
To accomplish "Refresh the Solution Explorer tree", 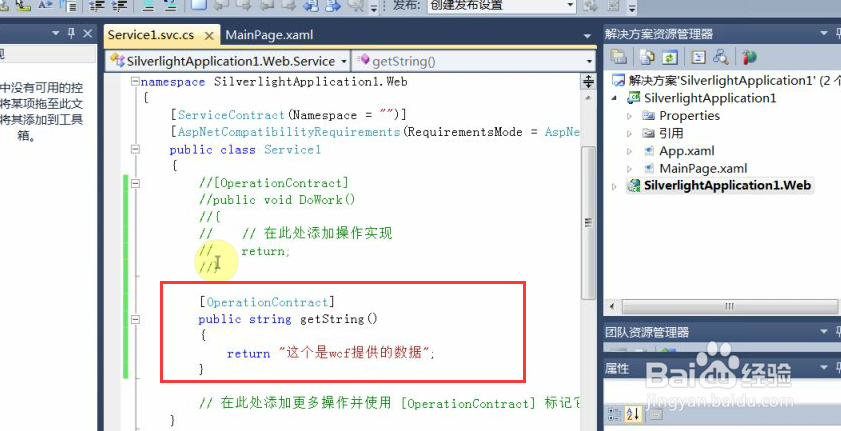I will click(x=670, y=57).
